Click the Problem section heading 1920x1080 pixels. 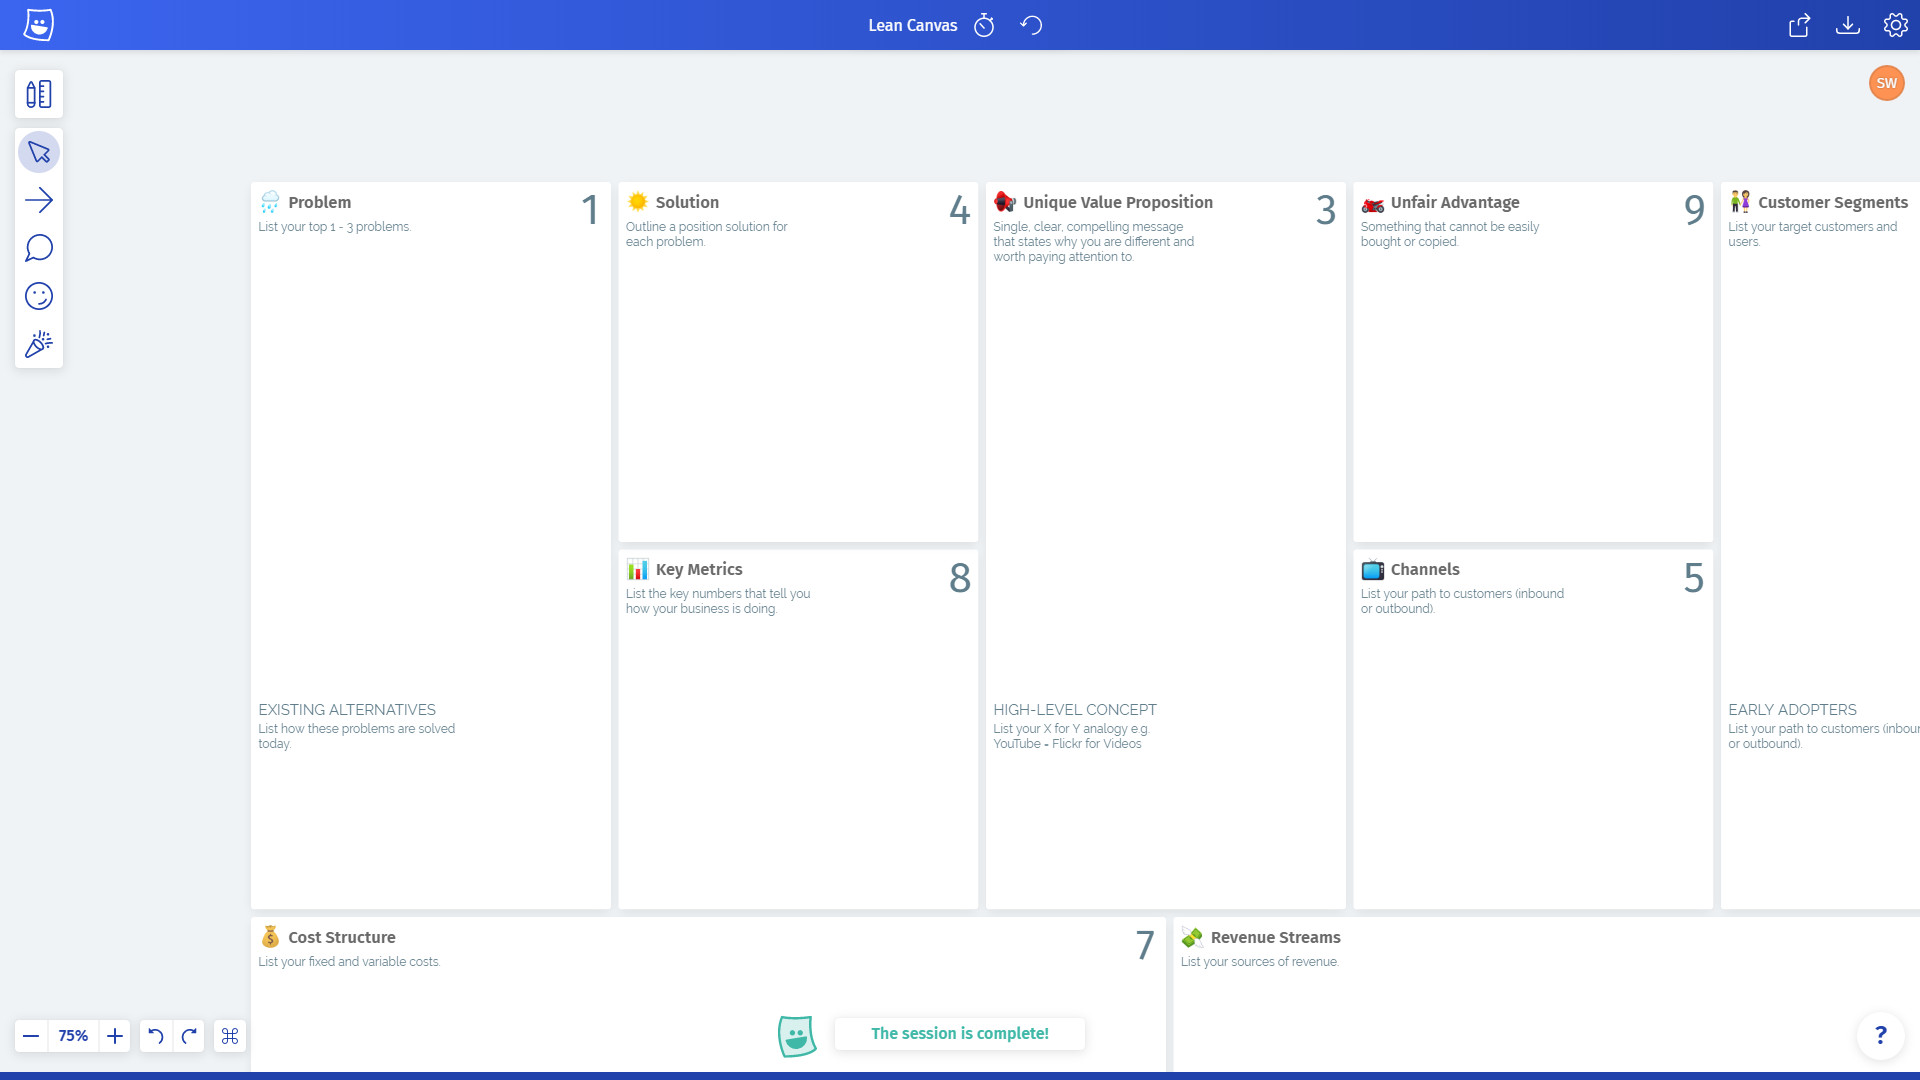pyautogui.click(x=319, y=202)
